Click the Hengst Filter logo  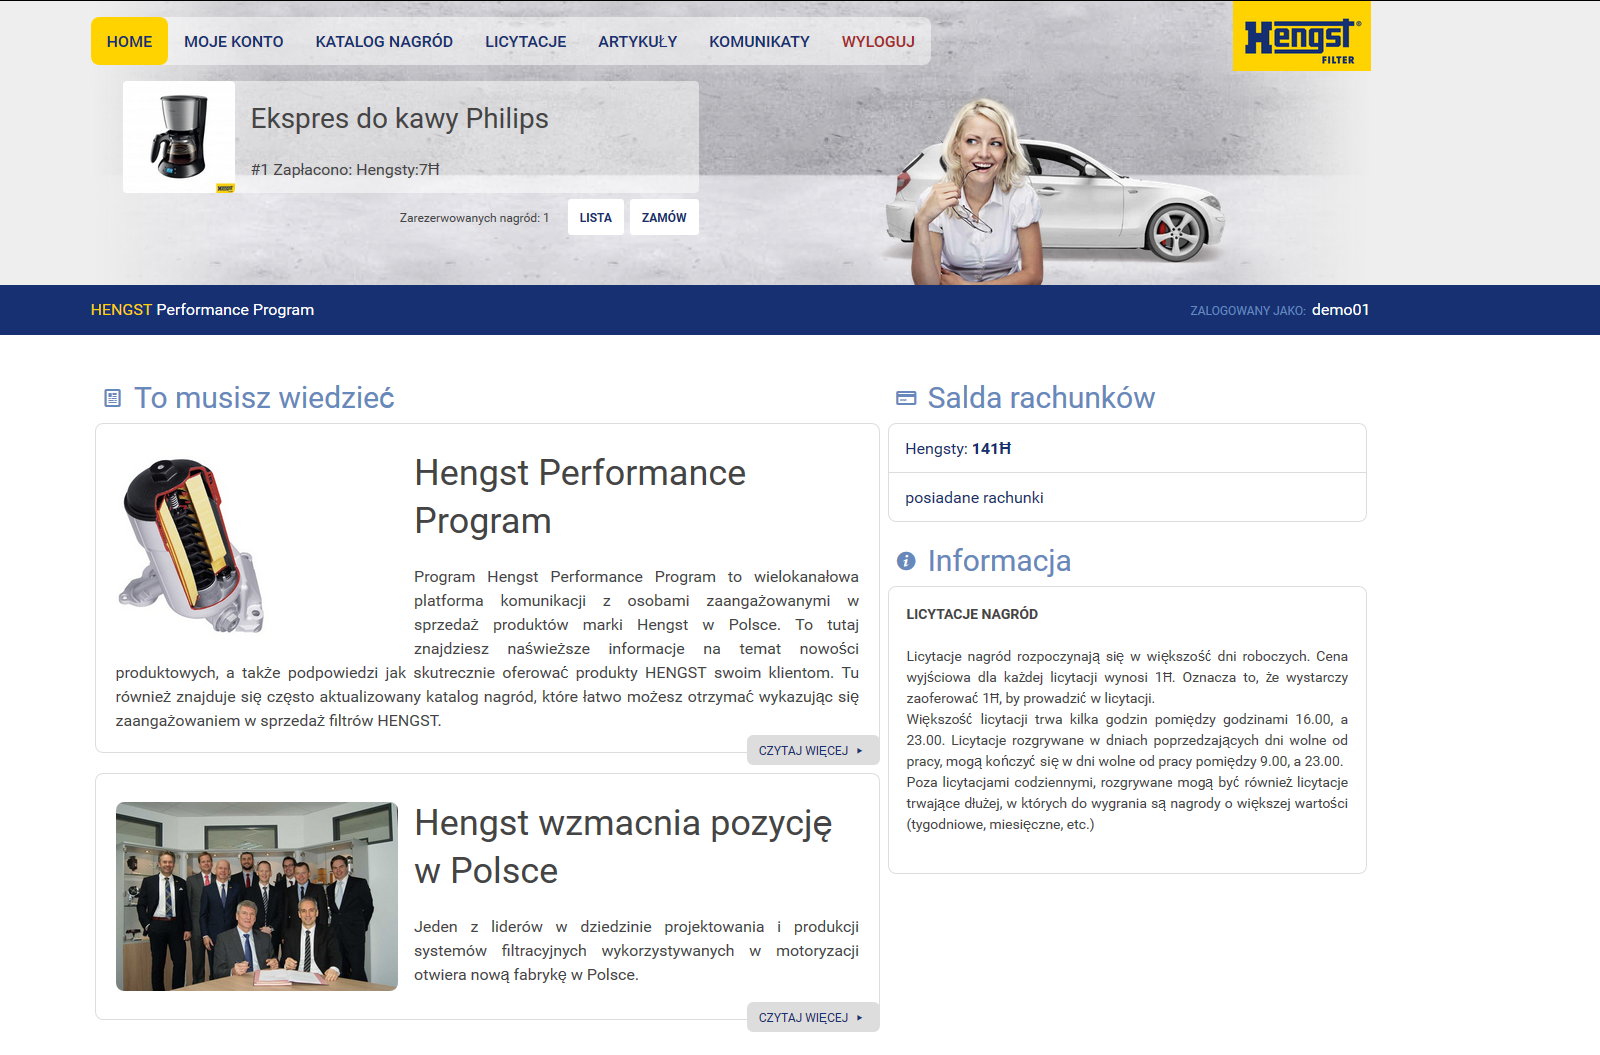[x=1301, y=37]
